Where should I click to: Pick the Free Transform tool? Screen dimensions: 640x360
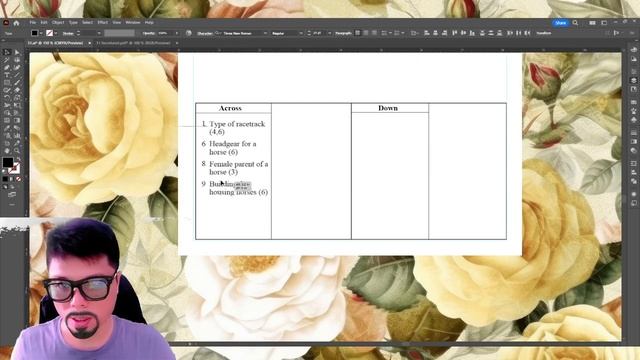pyautogui.click(x=17, y=105)
